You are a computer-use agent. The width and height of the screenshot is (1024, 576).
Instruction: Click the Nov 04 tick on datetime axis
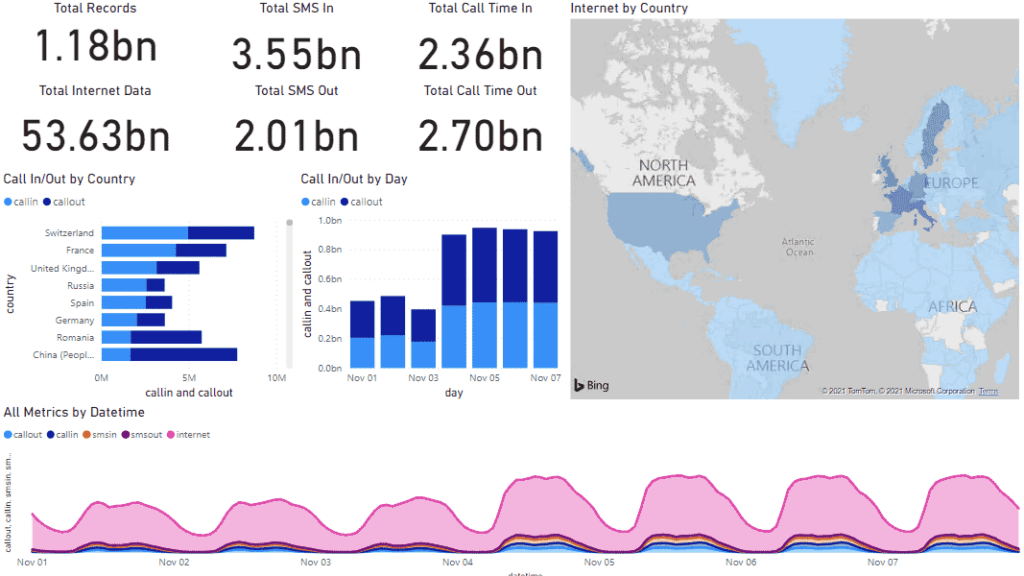tap(457, 562)
